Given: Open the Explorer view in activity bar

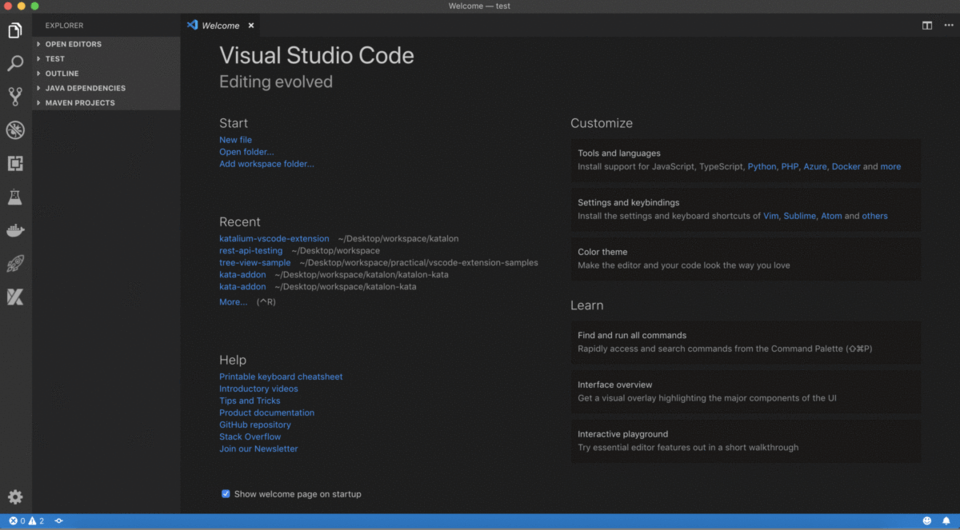Looking at the screenshot, I should (x=15, y=30).
